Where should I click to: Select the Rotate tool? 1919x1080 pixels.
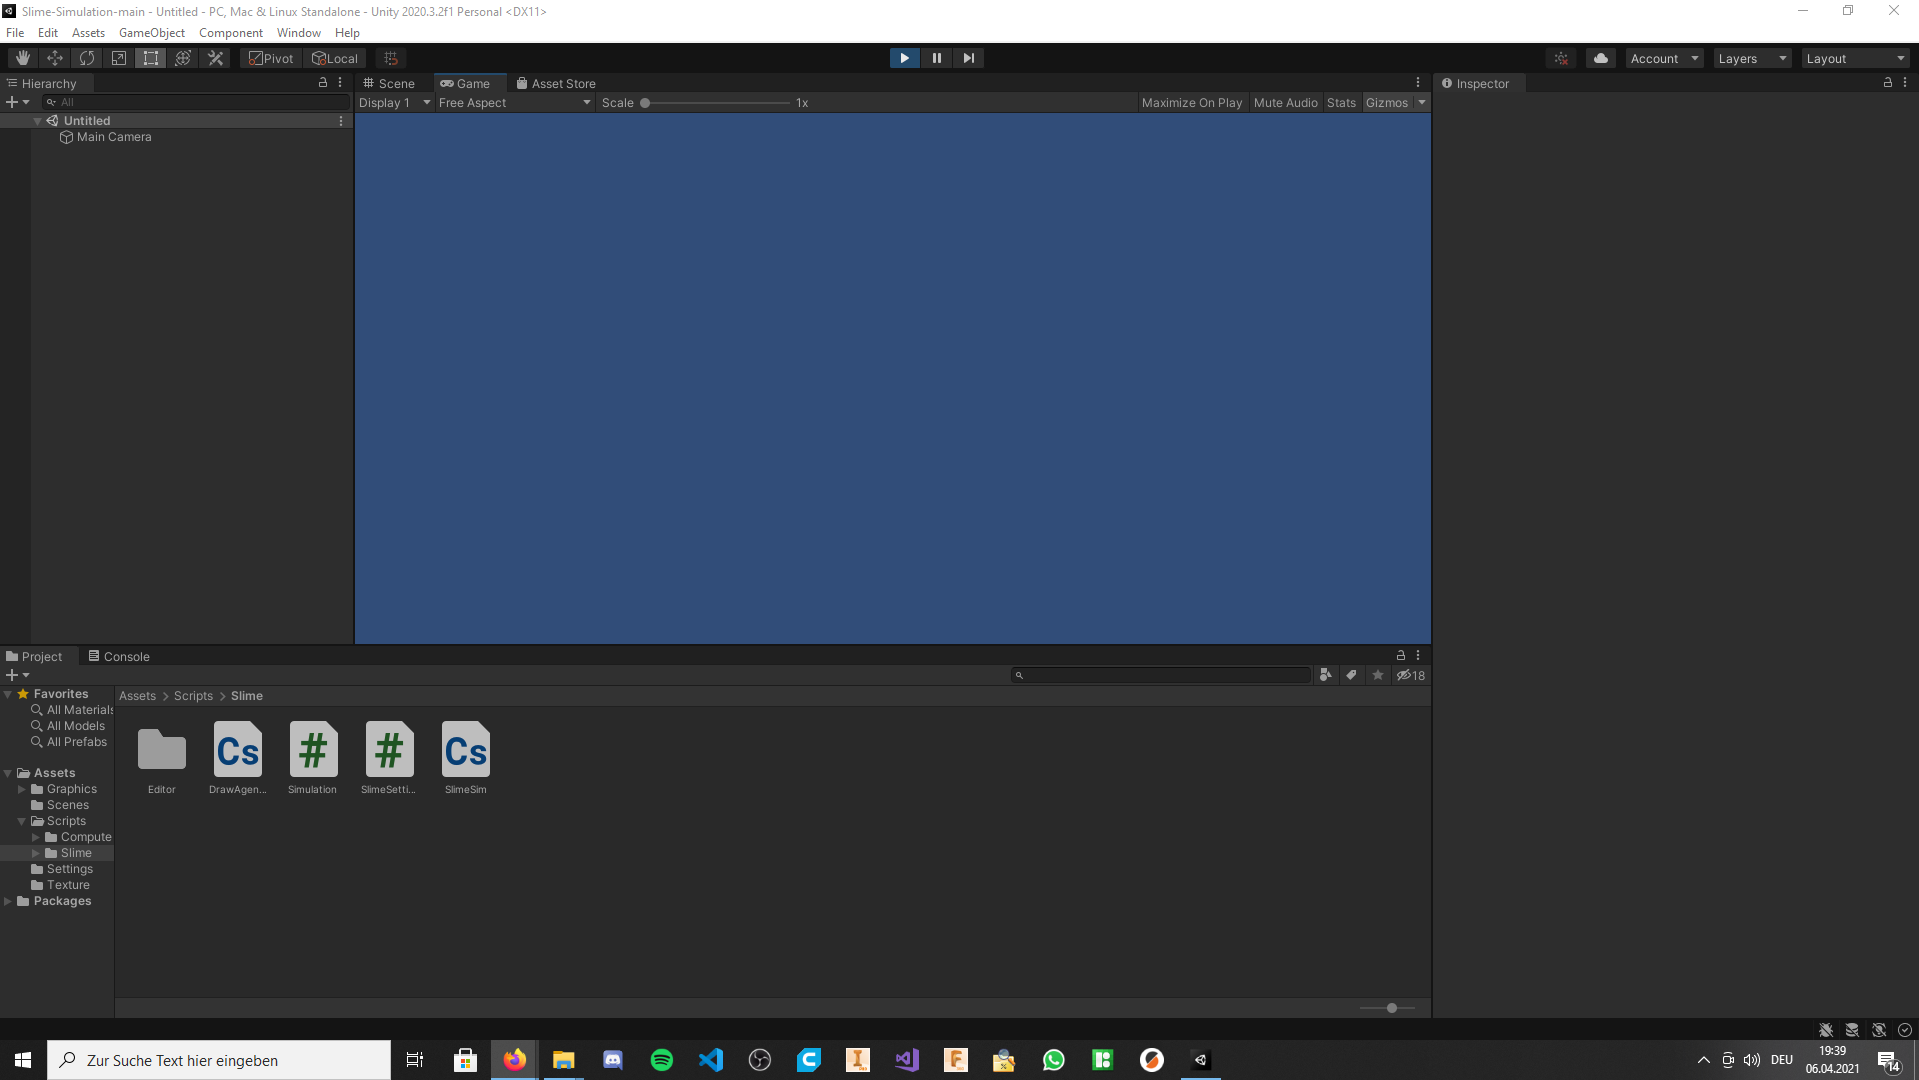coord(86,57)
